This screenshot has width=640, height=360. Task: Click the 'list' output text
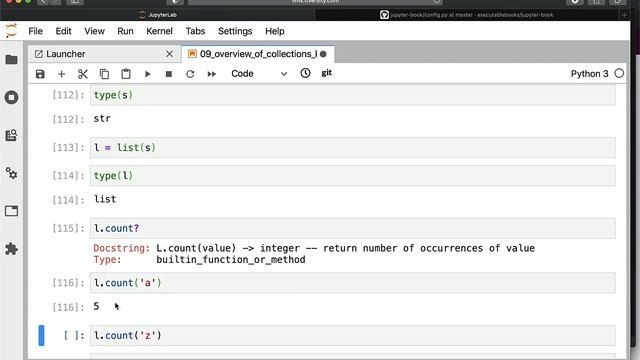[105, 199]
